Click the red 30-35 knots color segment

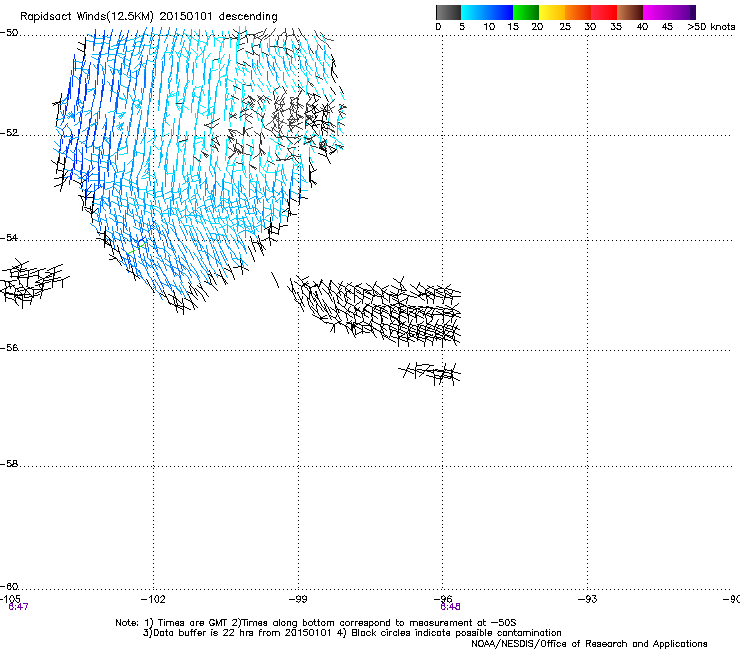(x=604, y=12)
